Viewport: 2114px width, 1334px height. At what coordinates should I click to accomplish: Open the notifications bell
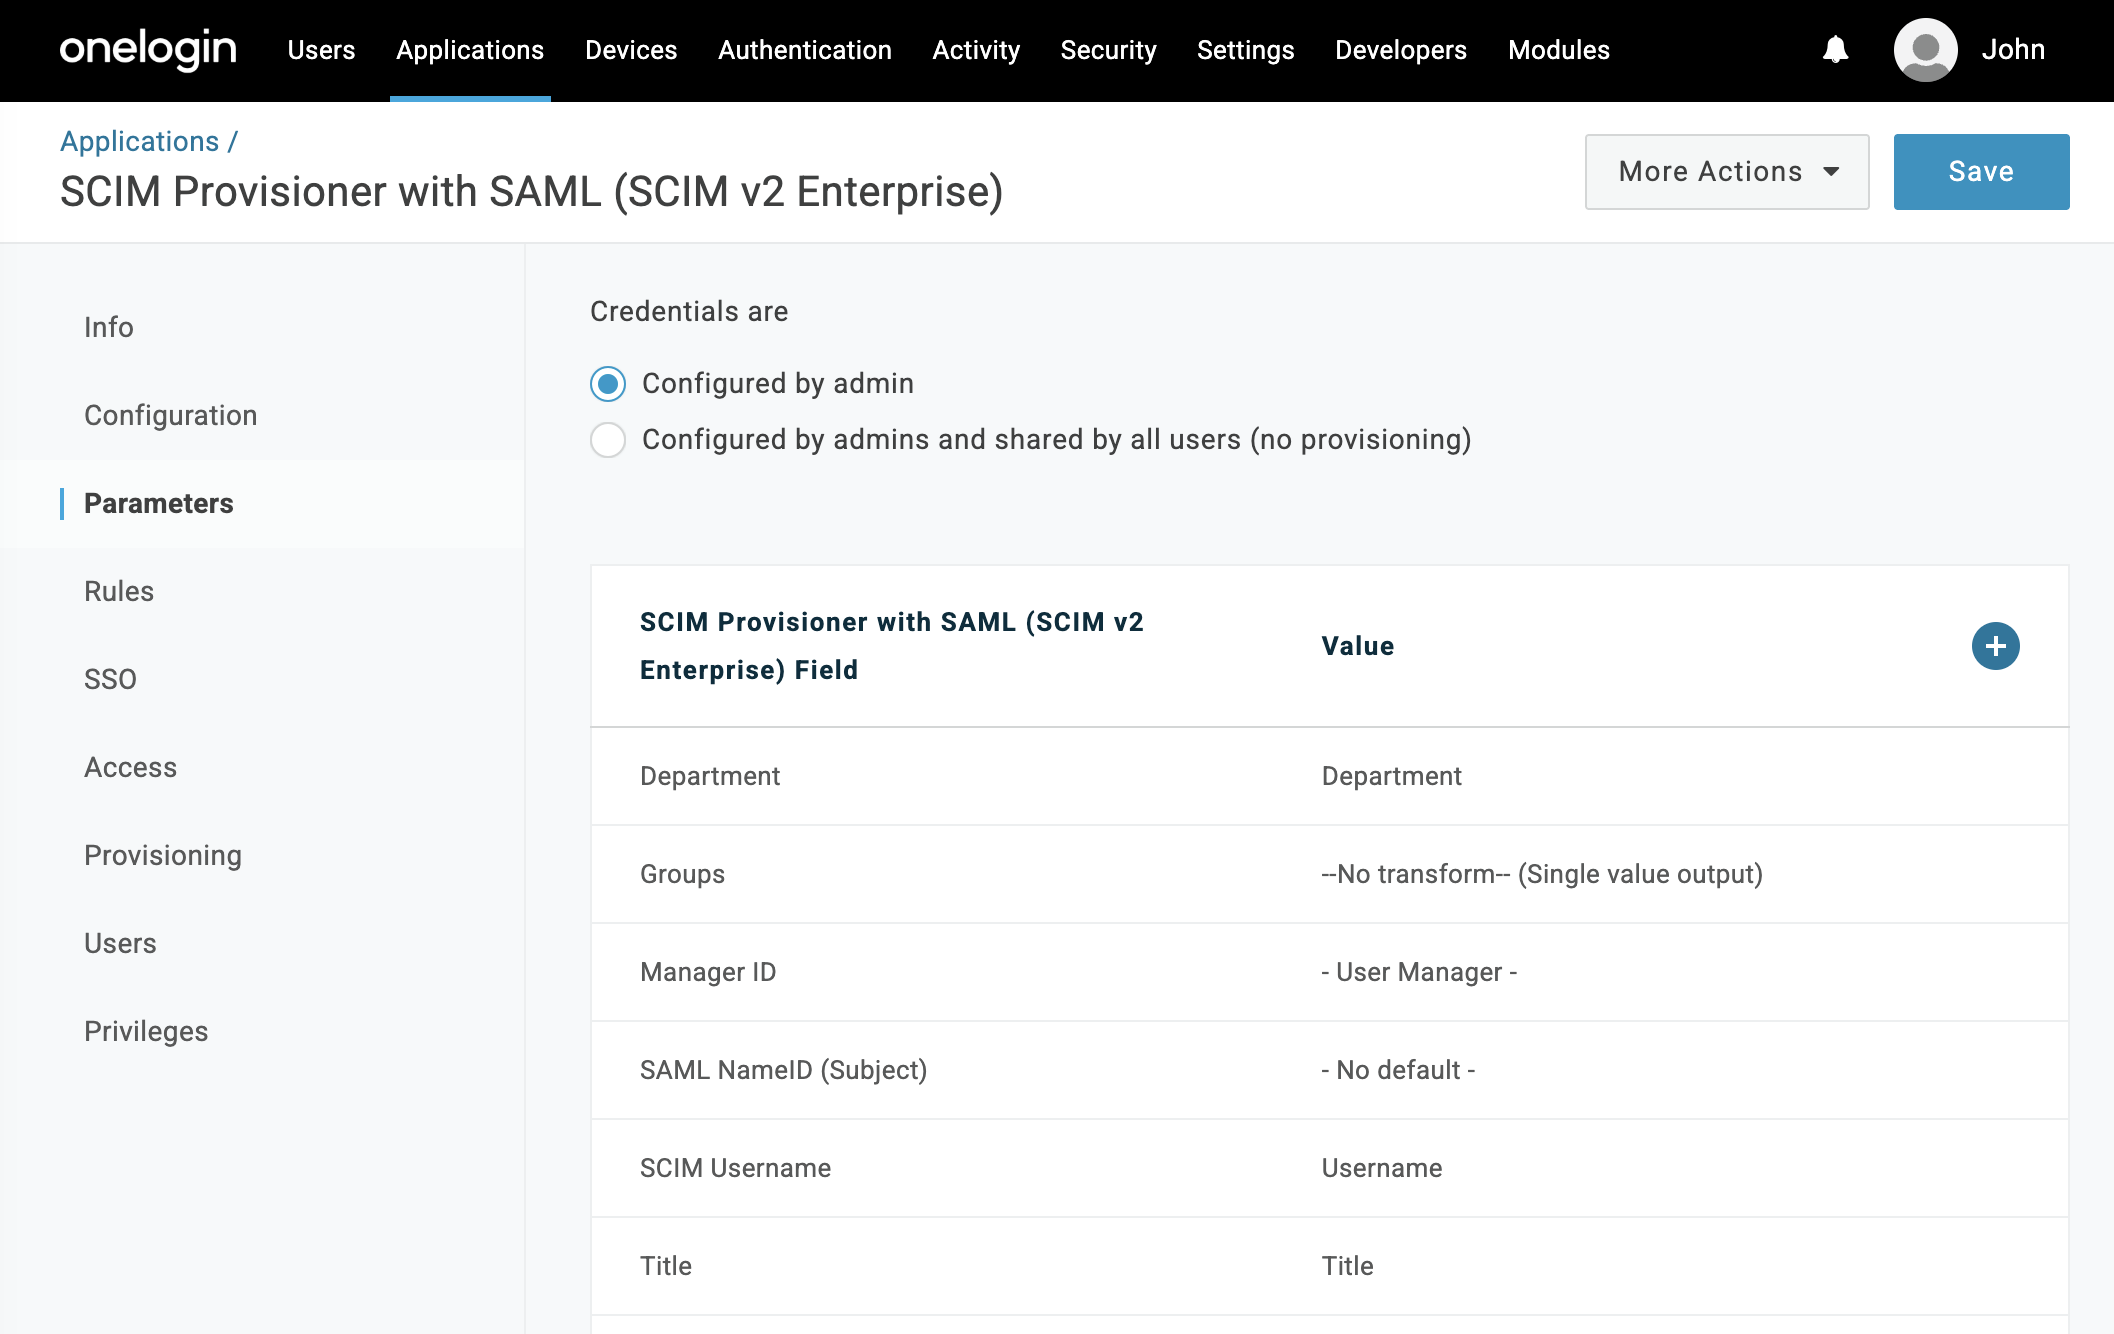[x=1835, y=49]
